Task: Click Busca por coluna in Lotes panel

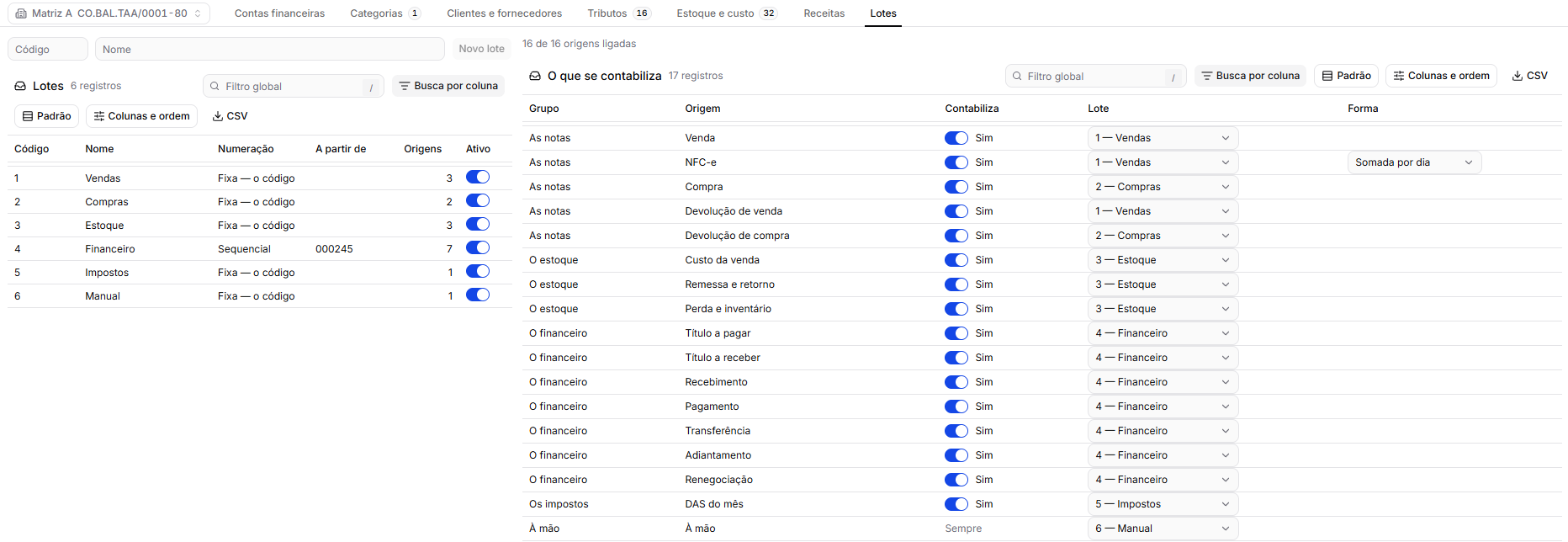Action: (x=448, y=86)
